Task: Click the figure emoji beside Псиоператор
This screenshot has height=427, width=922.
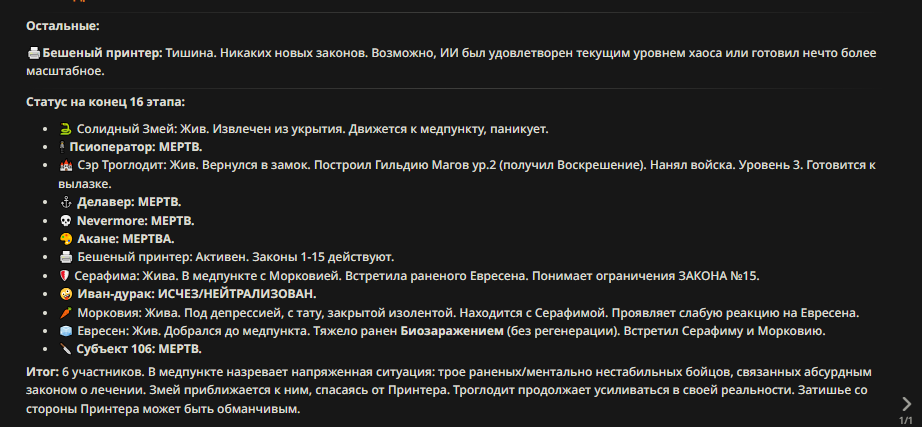Action: coord(63,147)
